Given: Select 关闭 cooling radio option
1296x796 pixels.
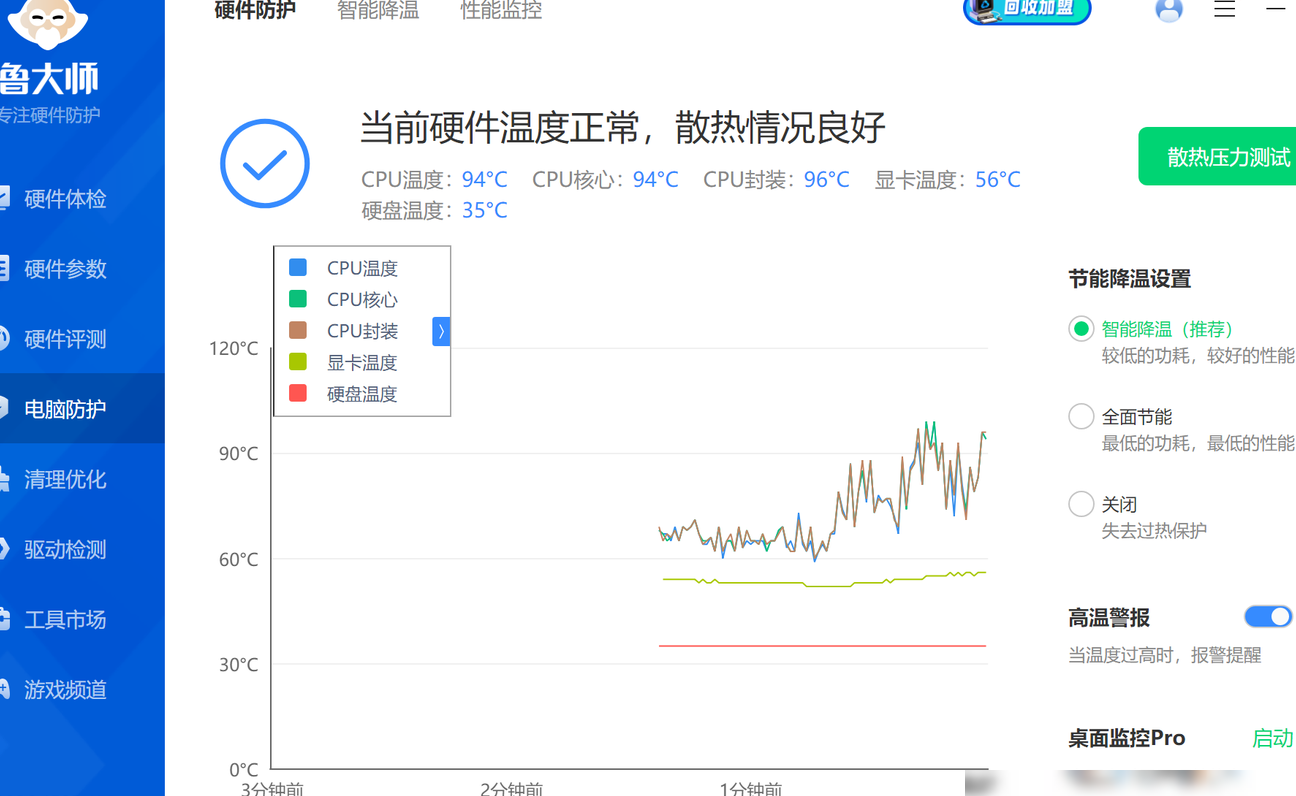Looking at the screenshot, I should 1081,504.
